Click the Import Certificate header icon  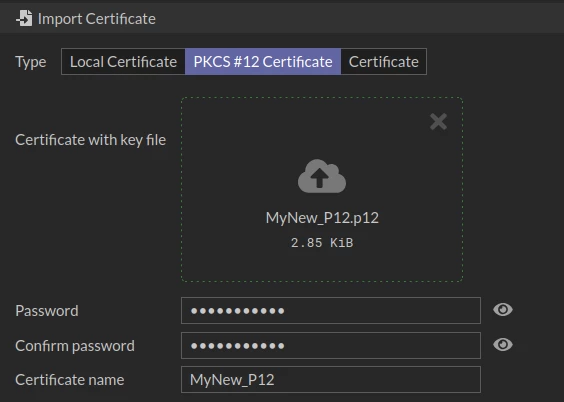click(24, 18)
